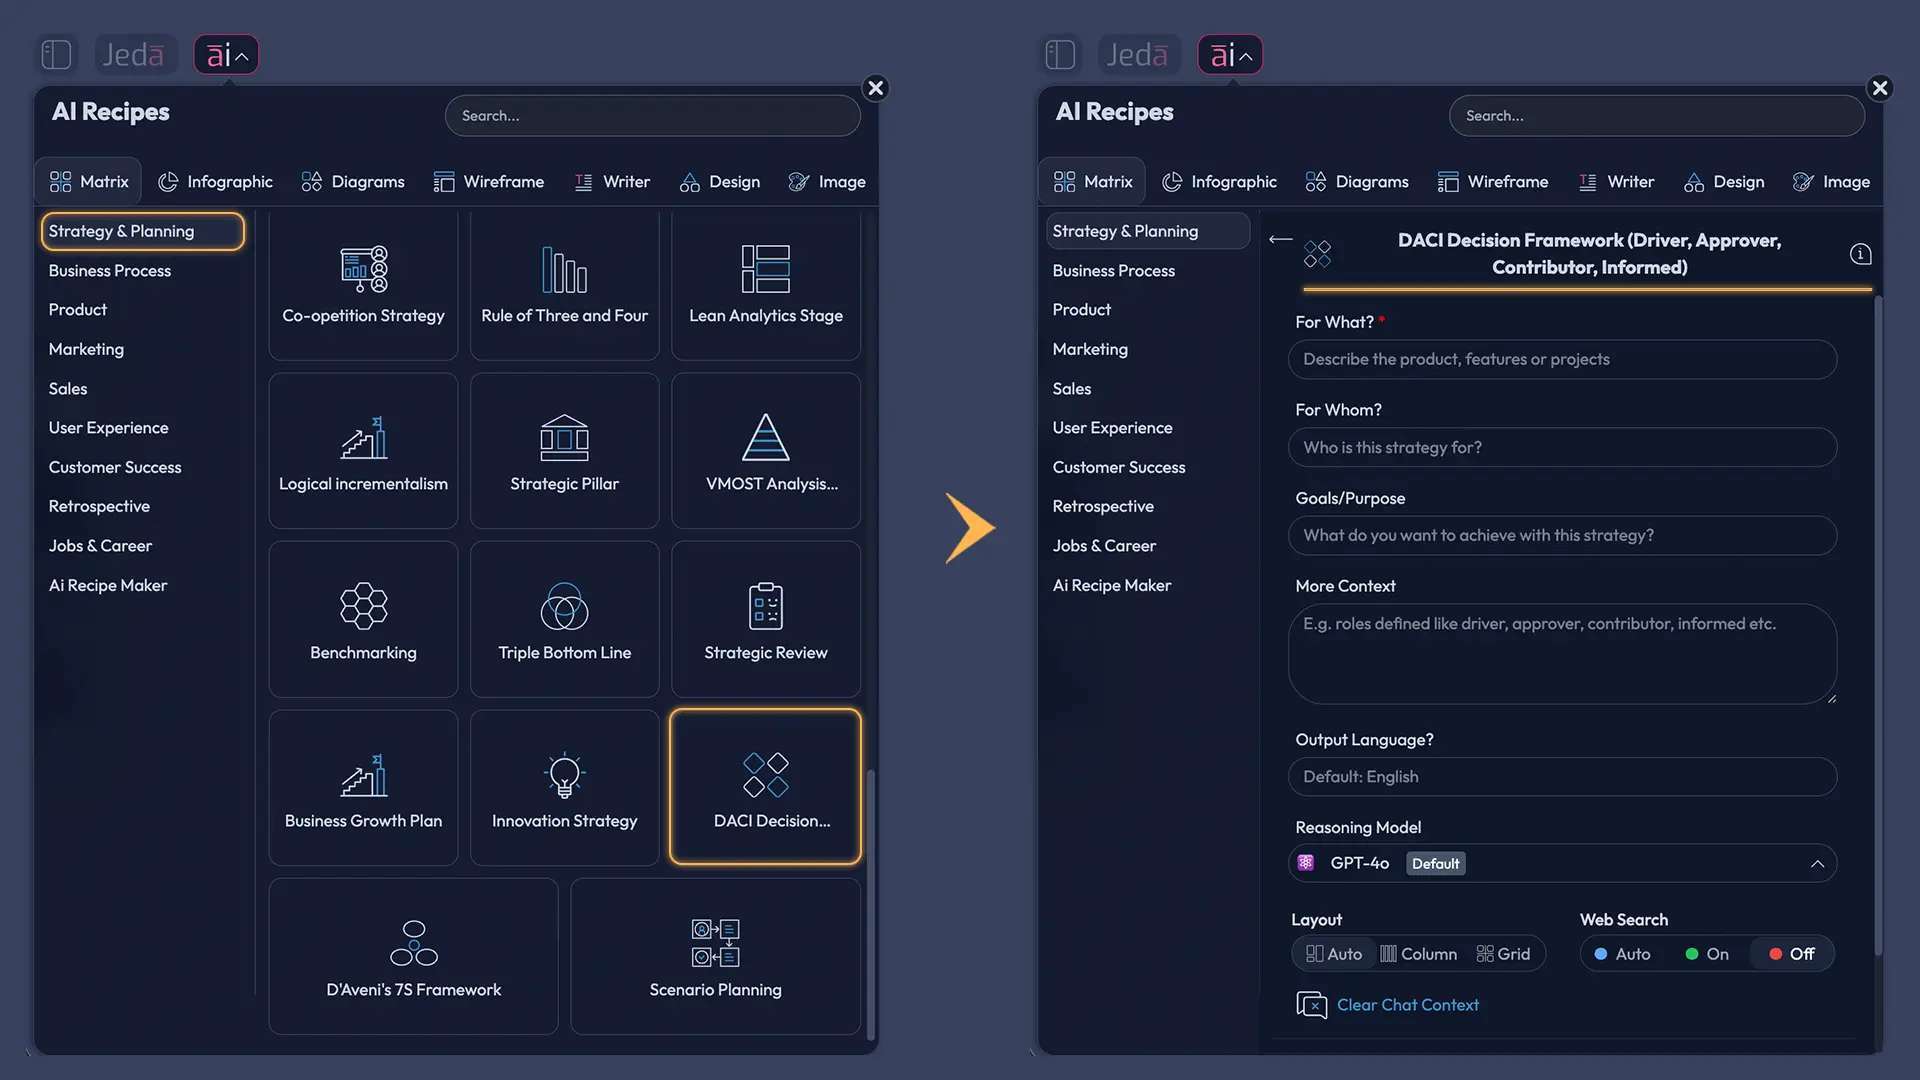1920x1080 pixels.
Task: Toggle the left sidebar panel icon
Action: [x=56, y=54]
